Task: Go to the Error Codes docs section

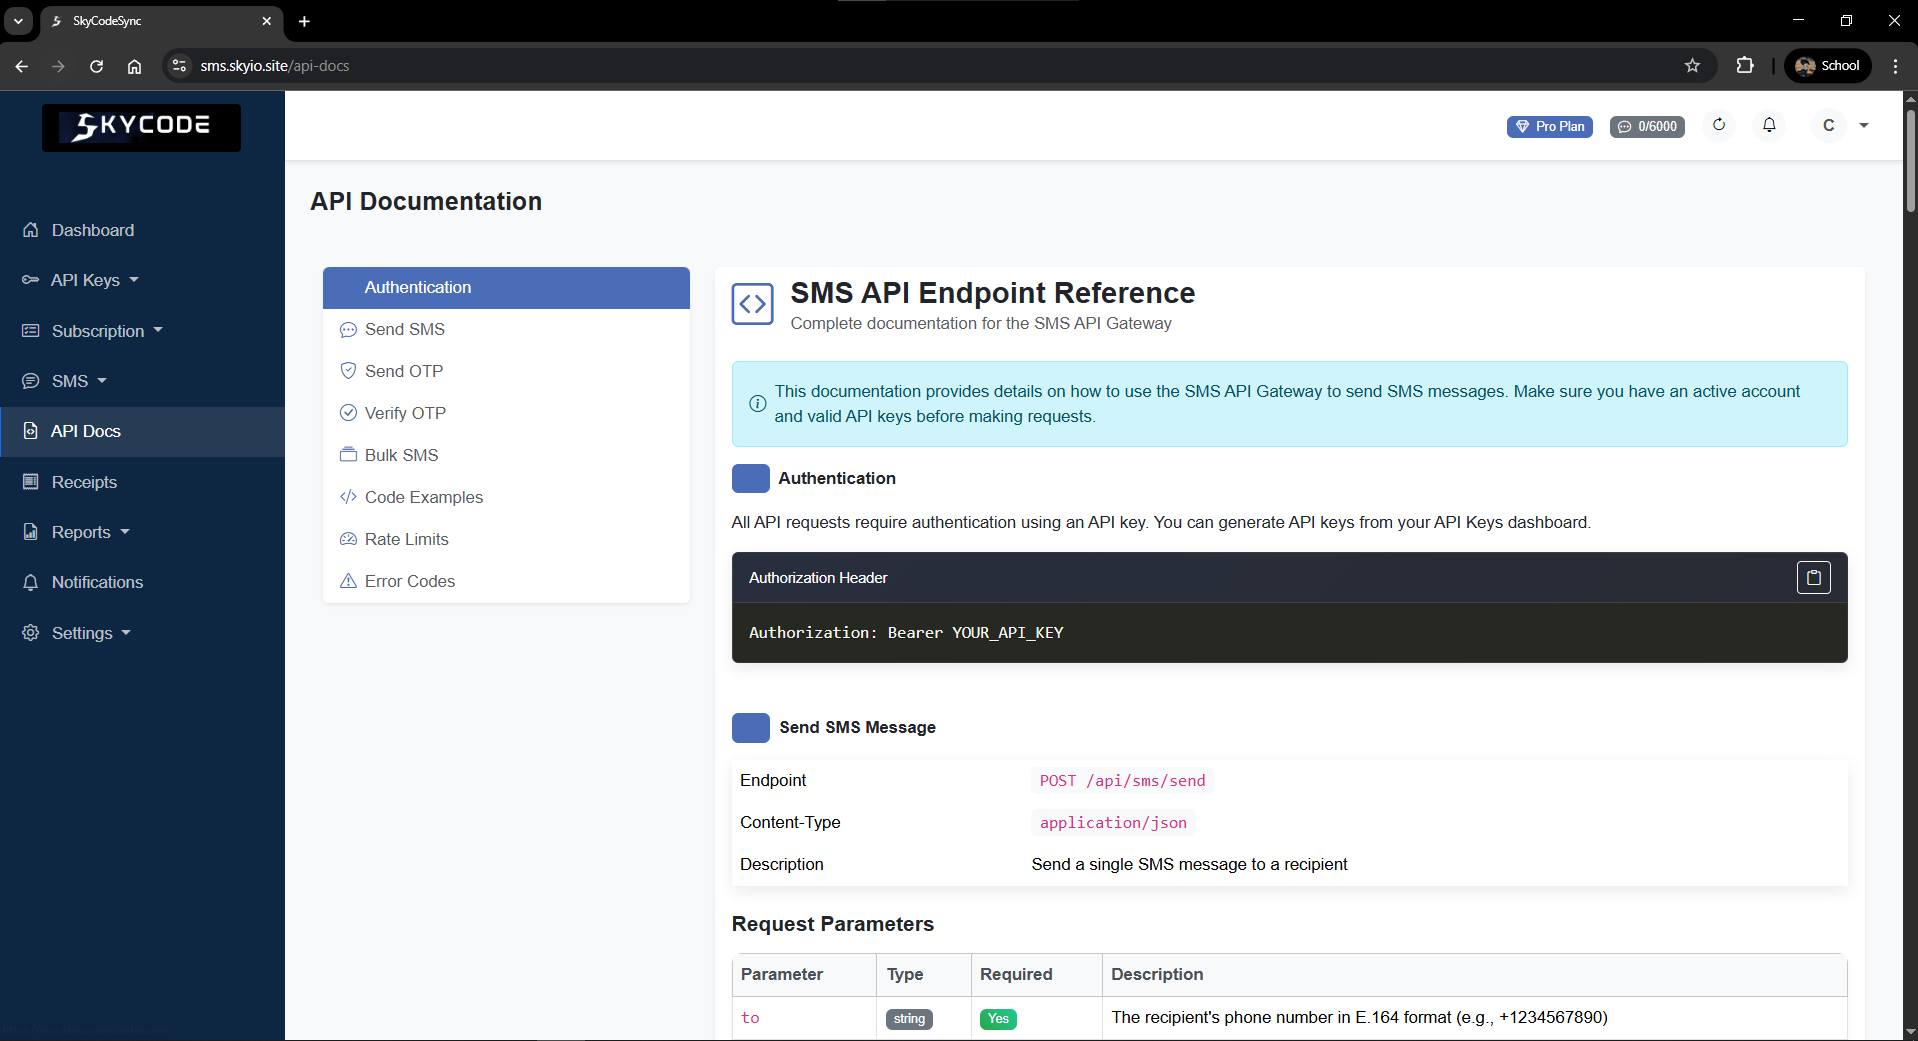Action: [506, 581]
